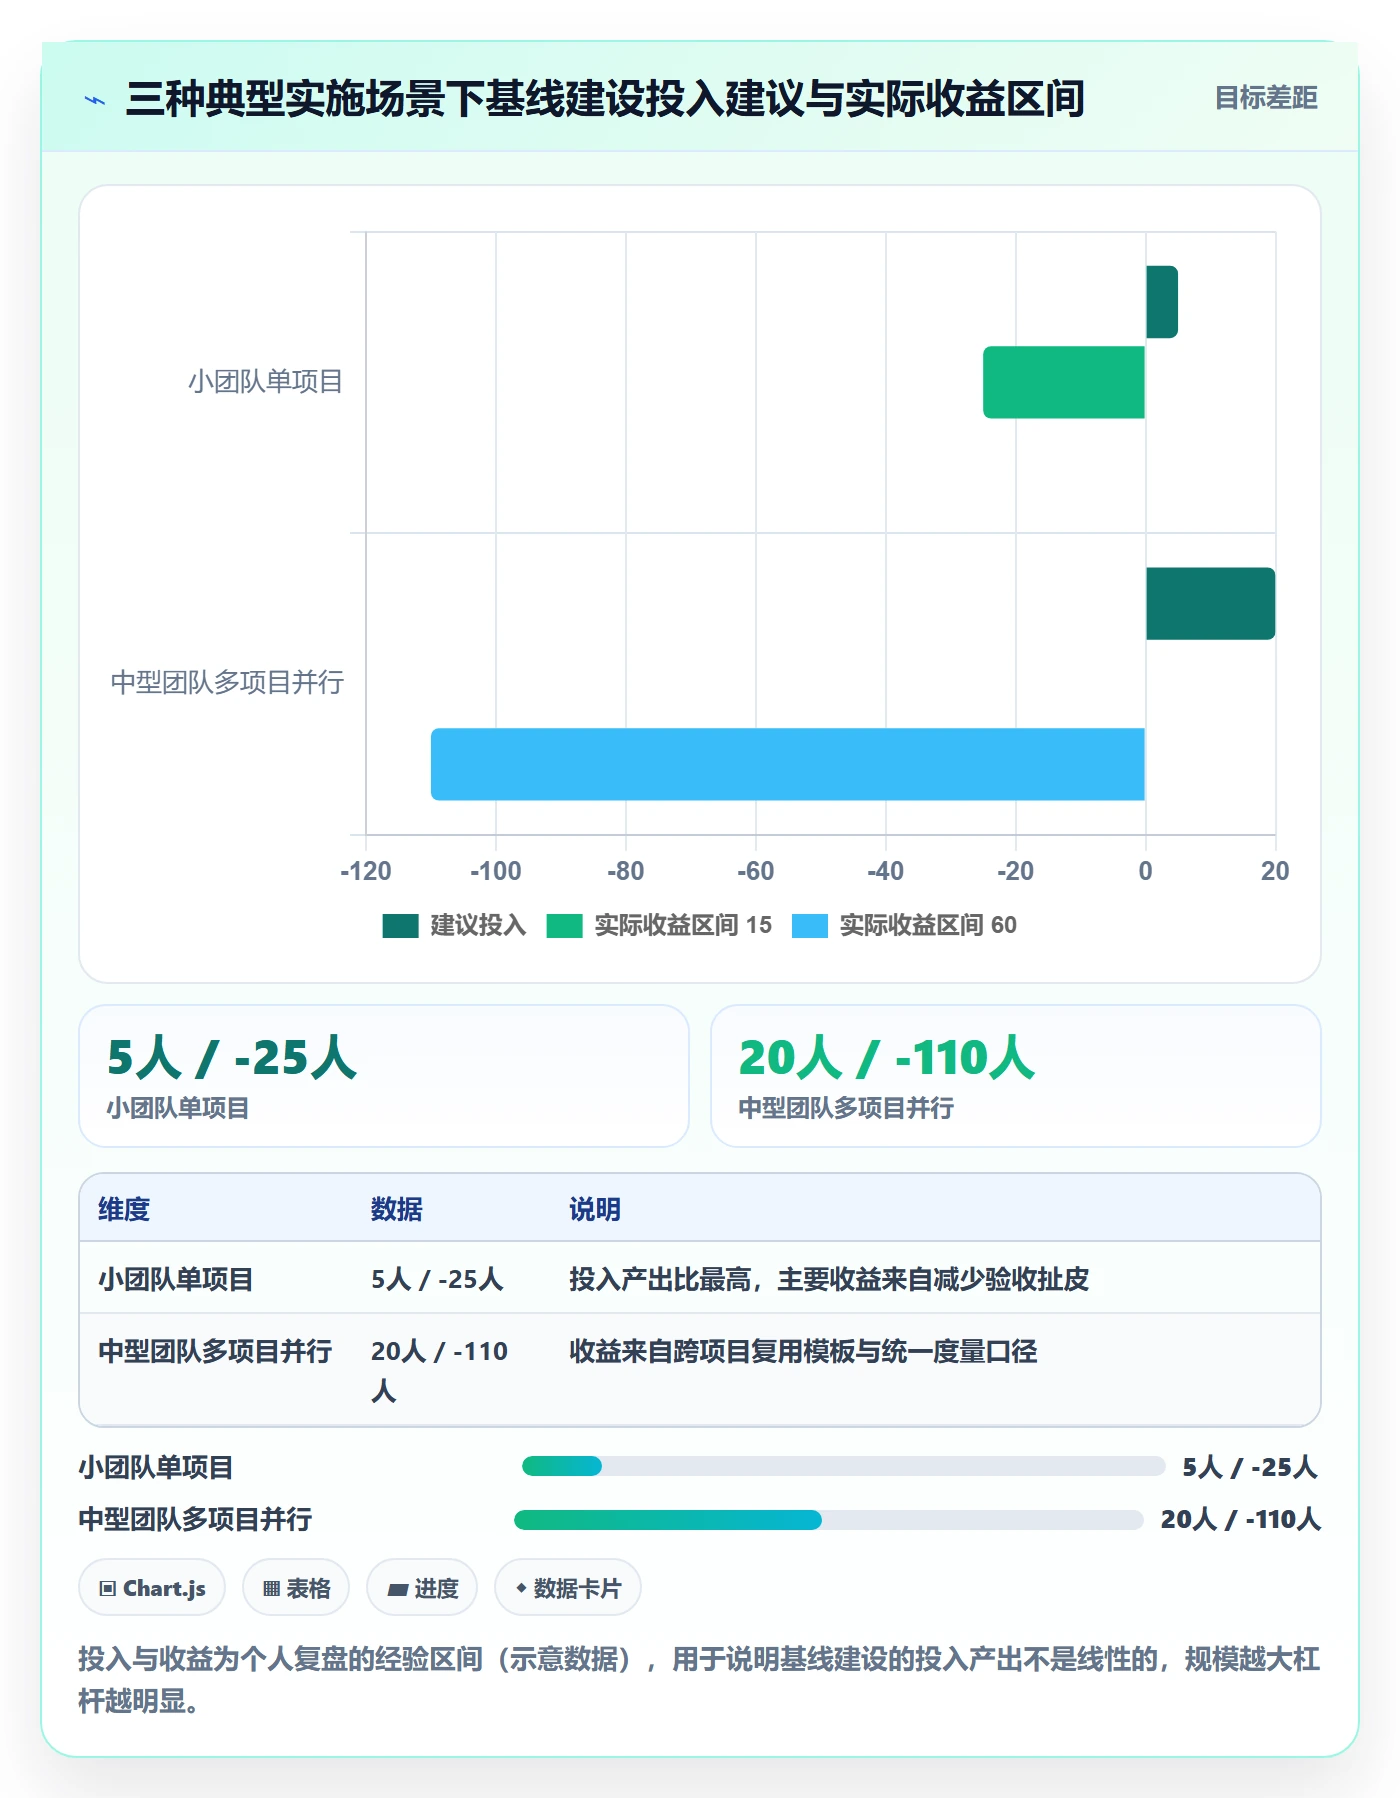Toggle the "实际收益区间 15" legend item
1400x1798 pixels.
click(659, 925)
